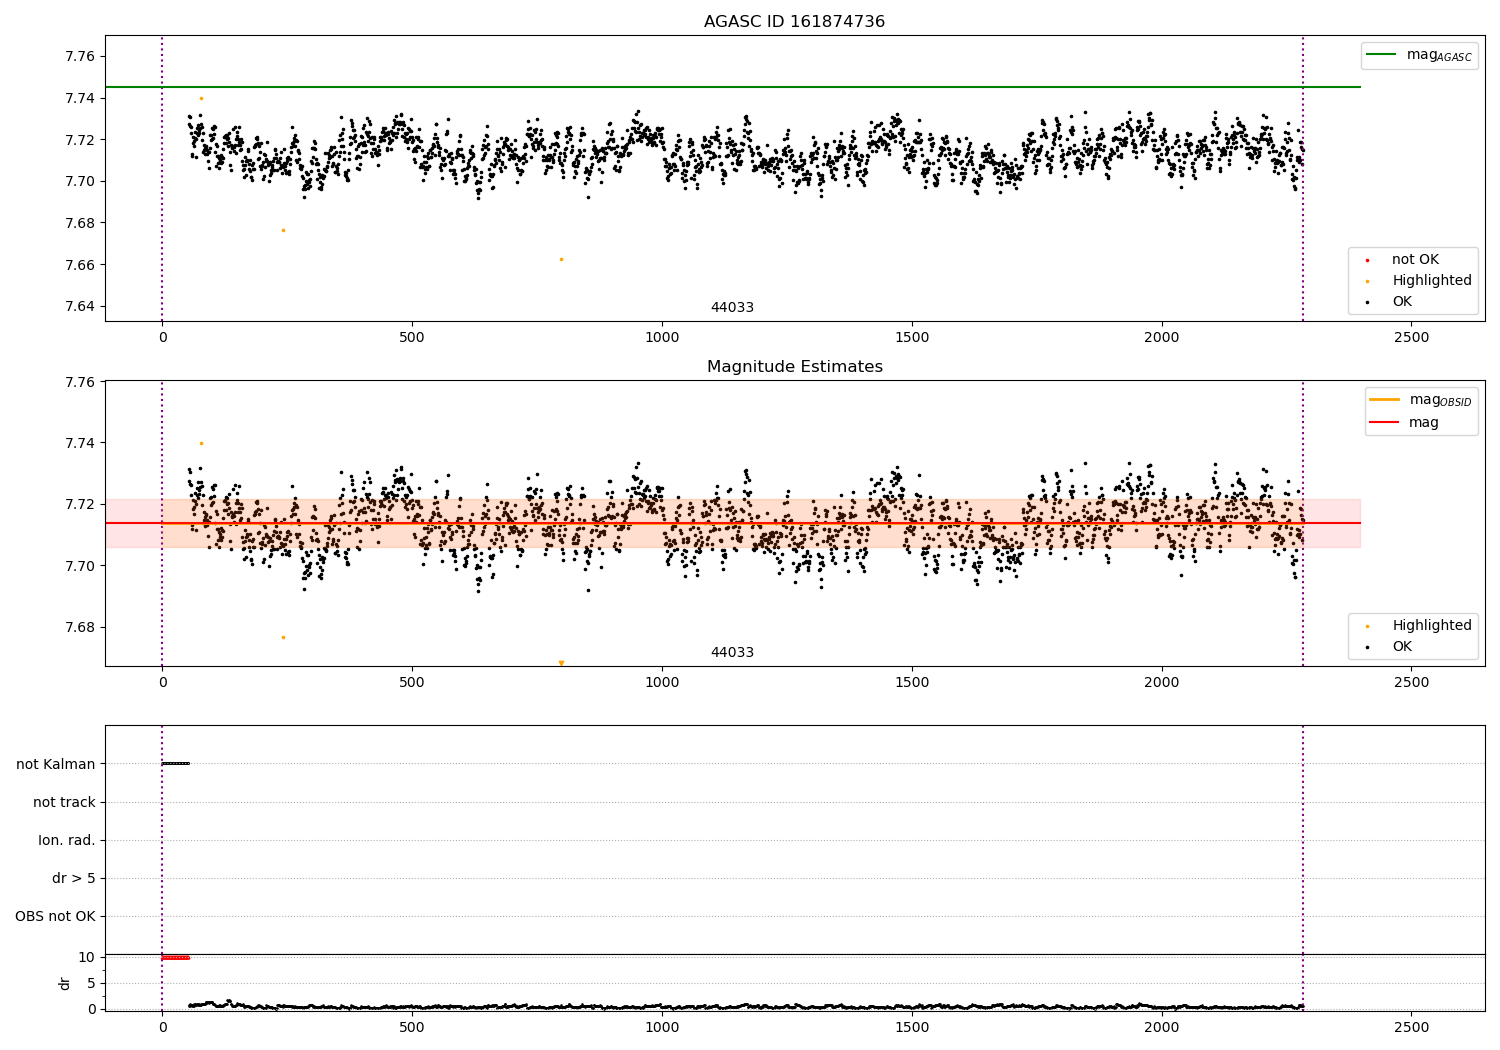
Task: Click the orange highlighted point near 7.74 in AGASC plot
Action: click(x=201, y=98)
